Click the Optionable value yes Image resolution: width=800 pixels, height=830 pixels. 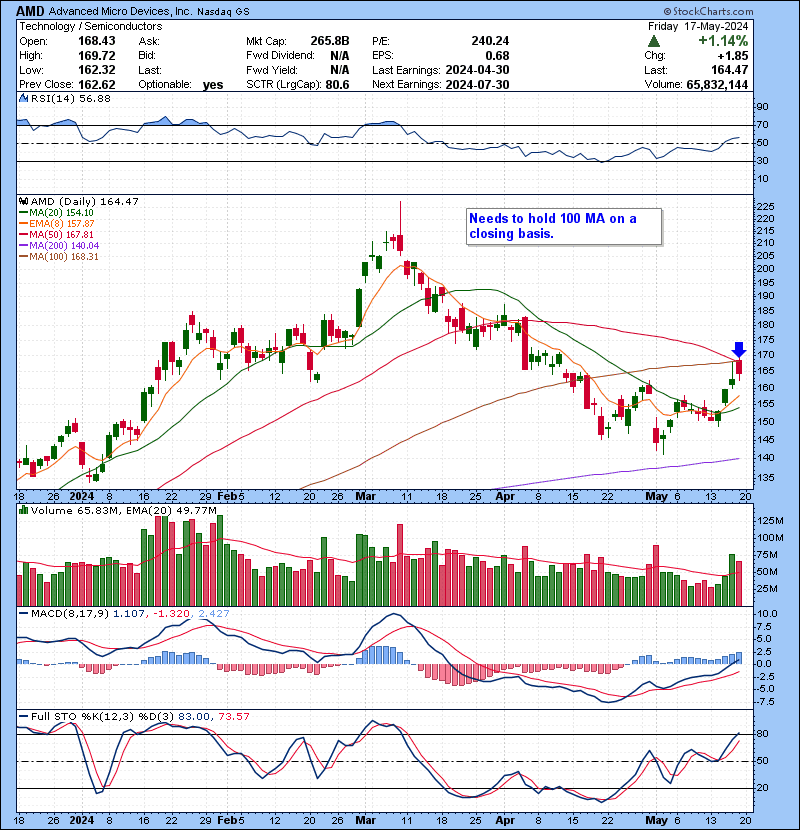(213, 85)
